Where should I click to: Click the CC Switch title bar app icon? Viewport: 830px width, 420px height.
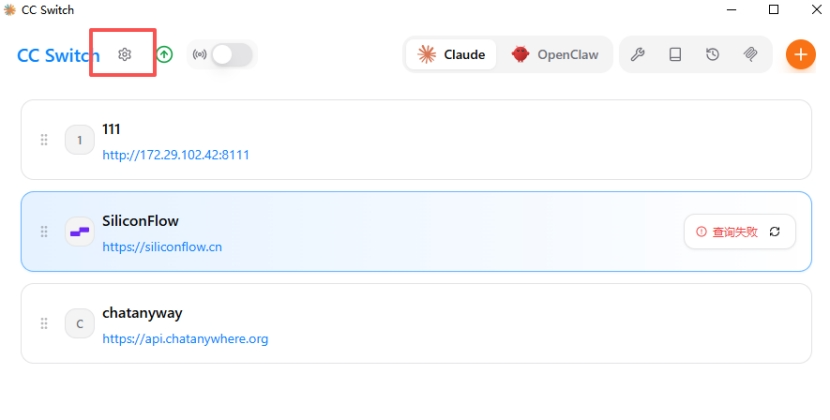pyautogui.click(x=10, y=10)
